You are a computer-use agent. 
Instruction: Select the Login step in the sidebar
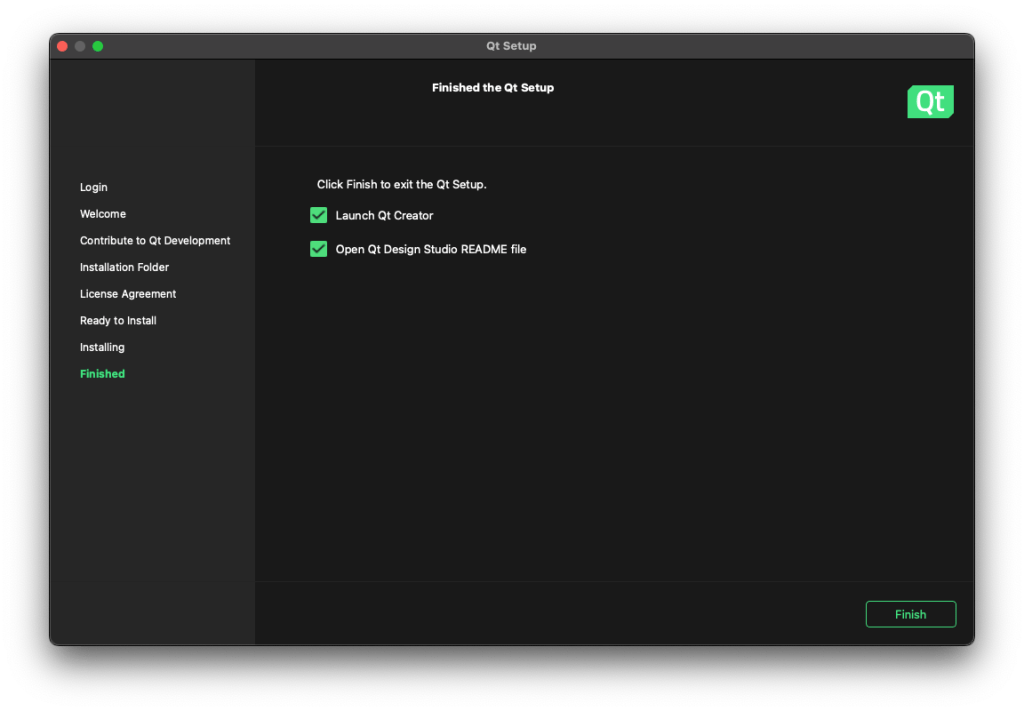pos(94,188)
